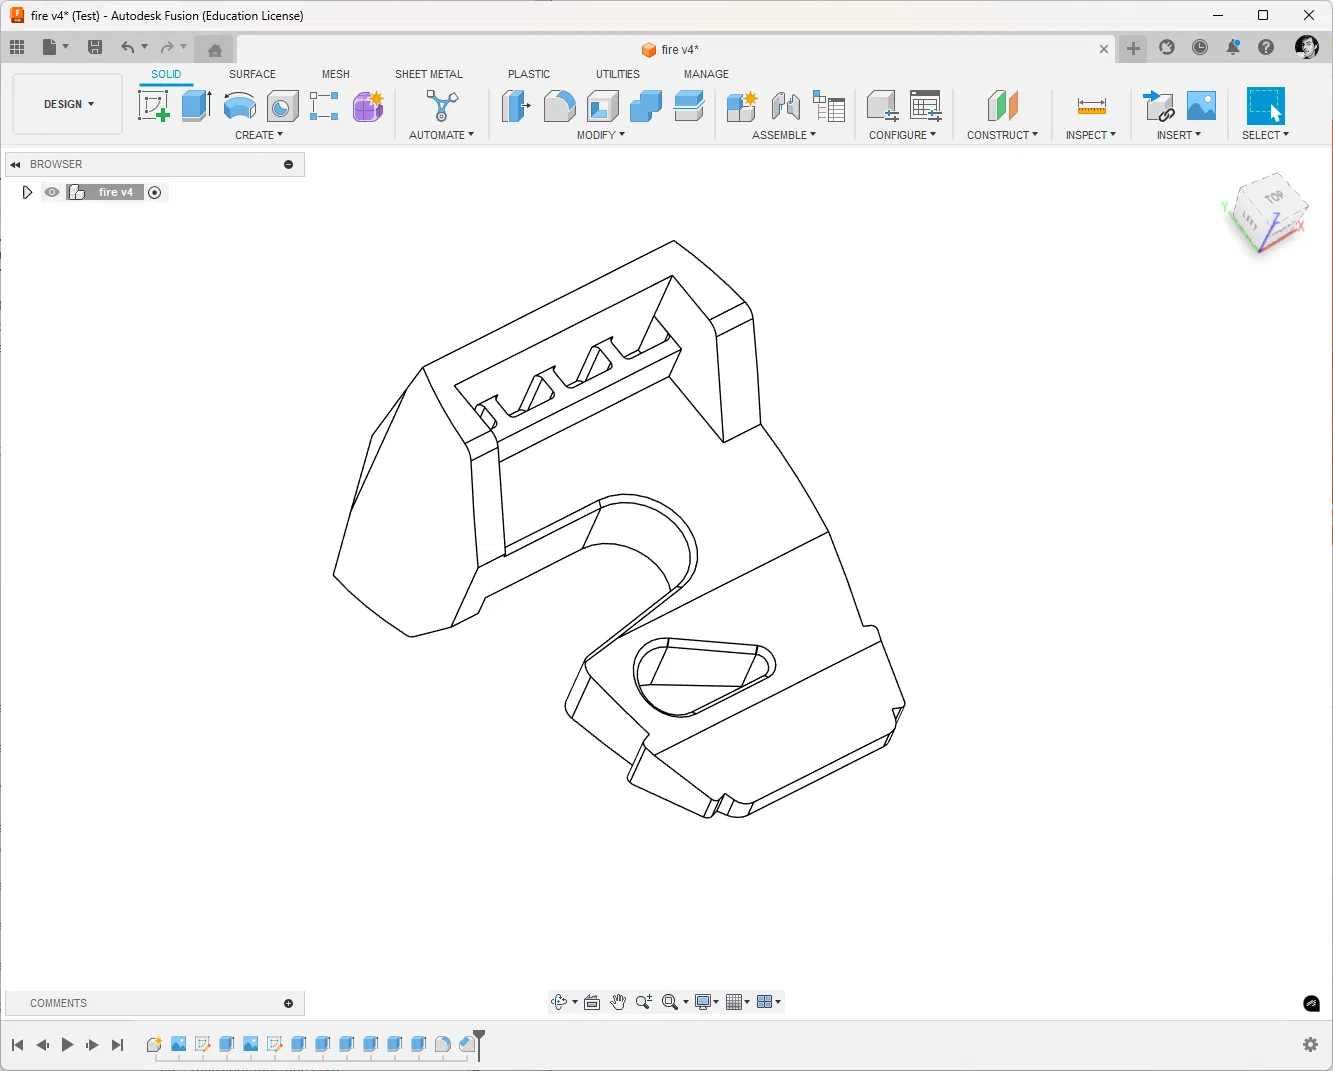Screen dimensions: 1333x1071
Task: Jump to the end of timeline
Action: [117, 1045]
